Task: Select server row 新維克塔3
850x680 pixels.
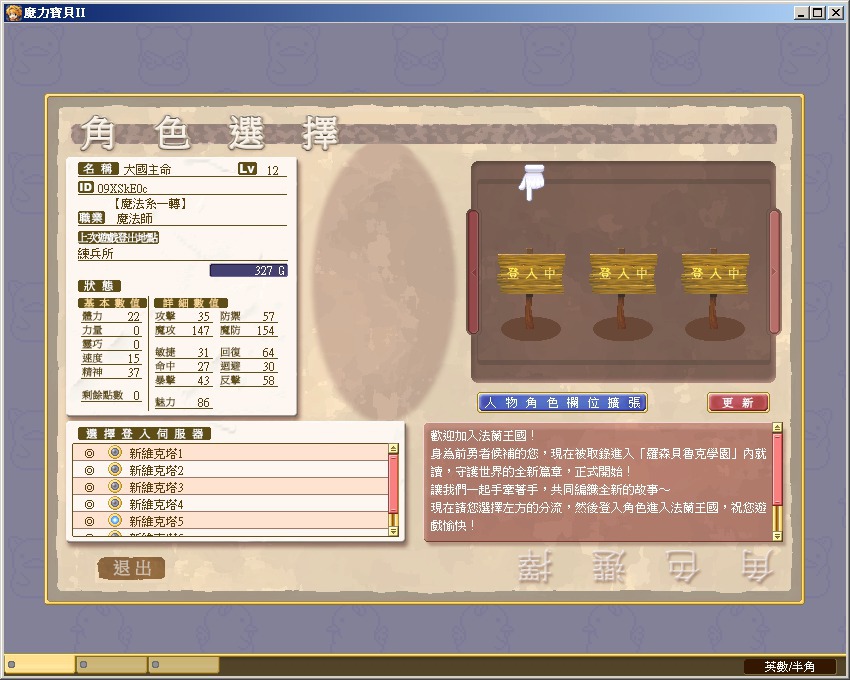Action: (230, 487)
